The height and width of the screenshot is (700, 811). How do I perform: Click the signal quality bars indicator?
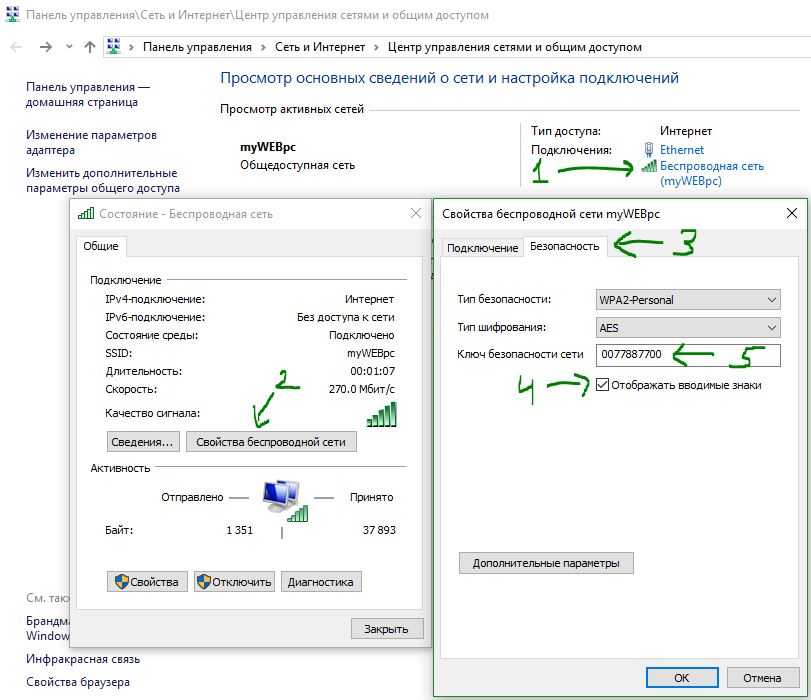click(x=382, y=414)
